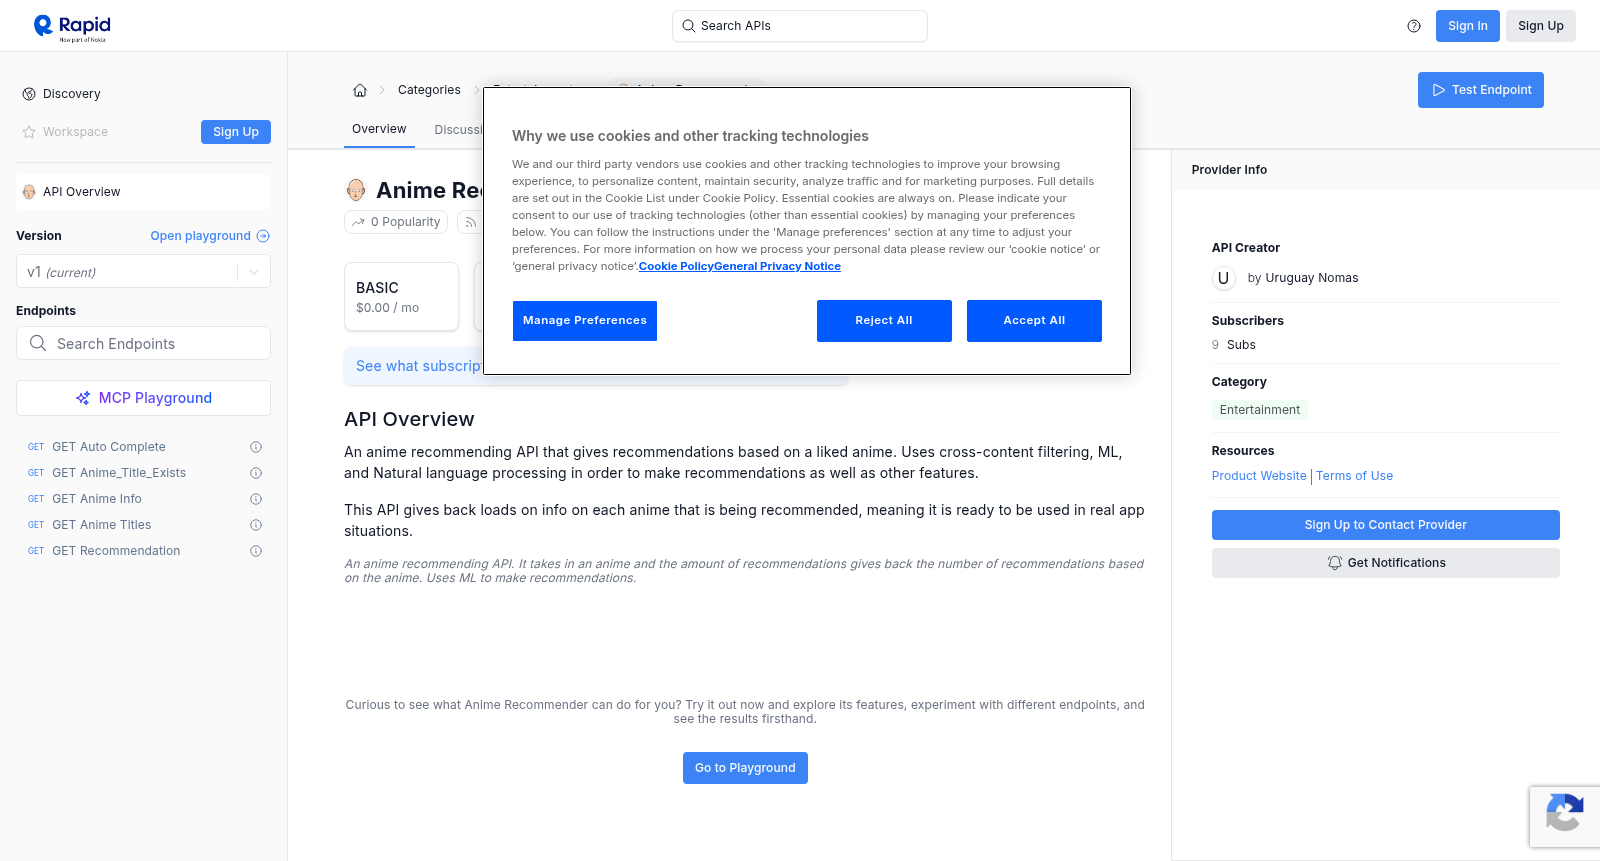Image resolution: width=1600 pixels, height=861 pixels.
Task: Click Sign In button
Action: click(x=1467, y=26)
